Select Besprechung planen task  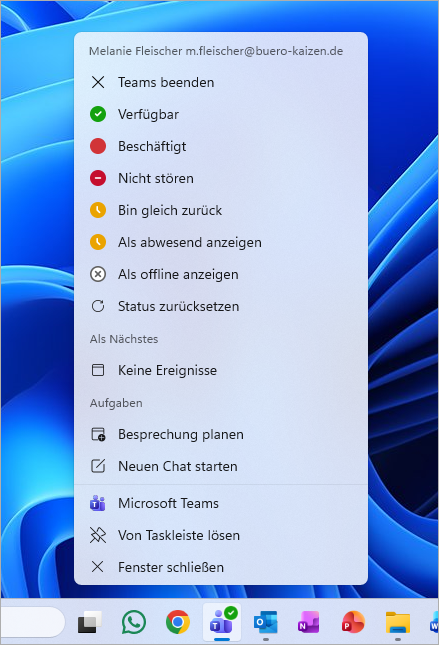[x=221, y=434]
